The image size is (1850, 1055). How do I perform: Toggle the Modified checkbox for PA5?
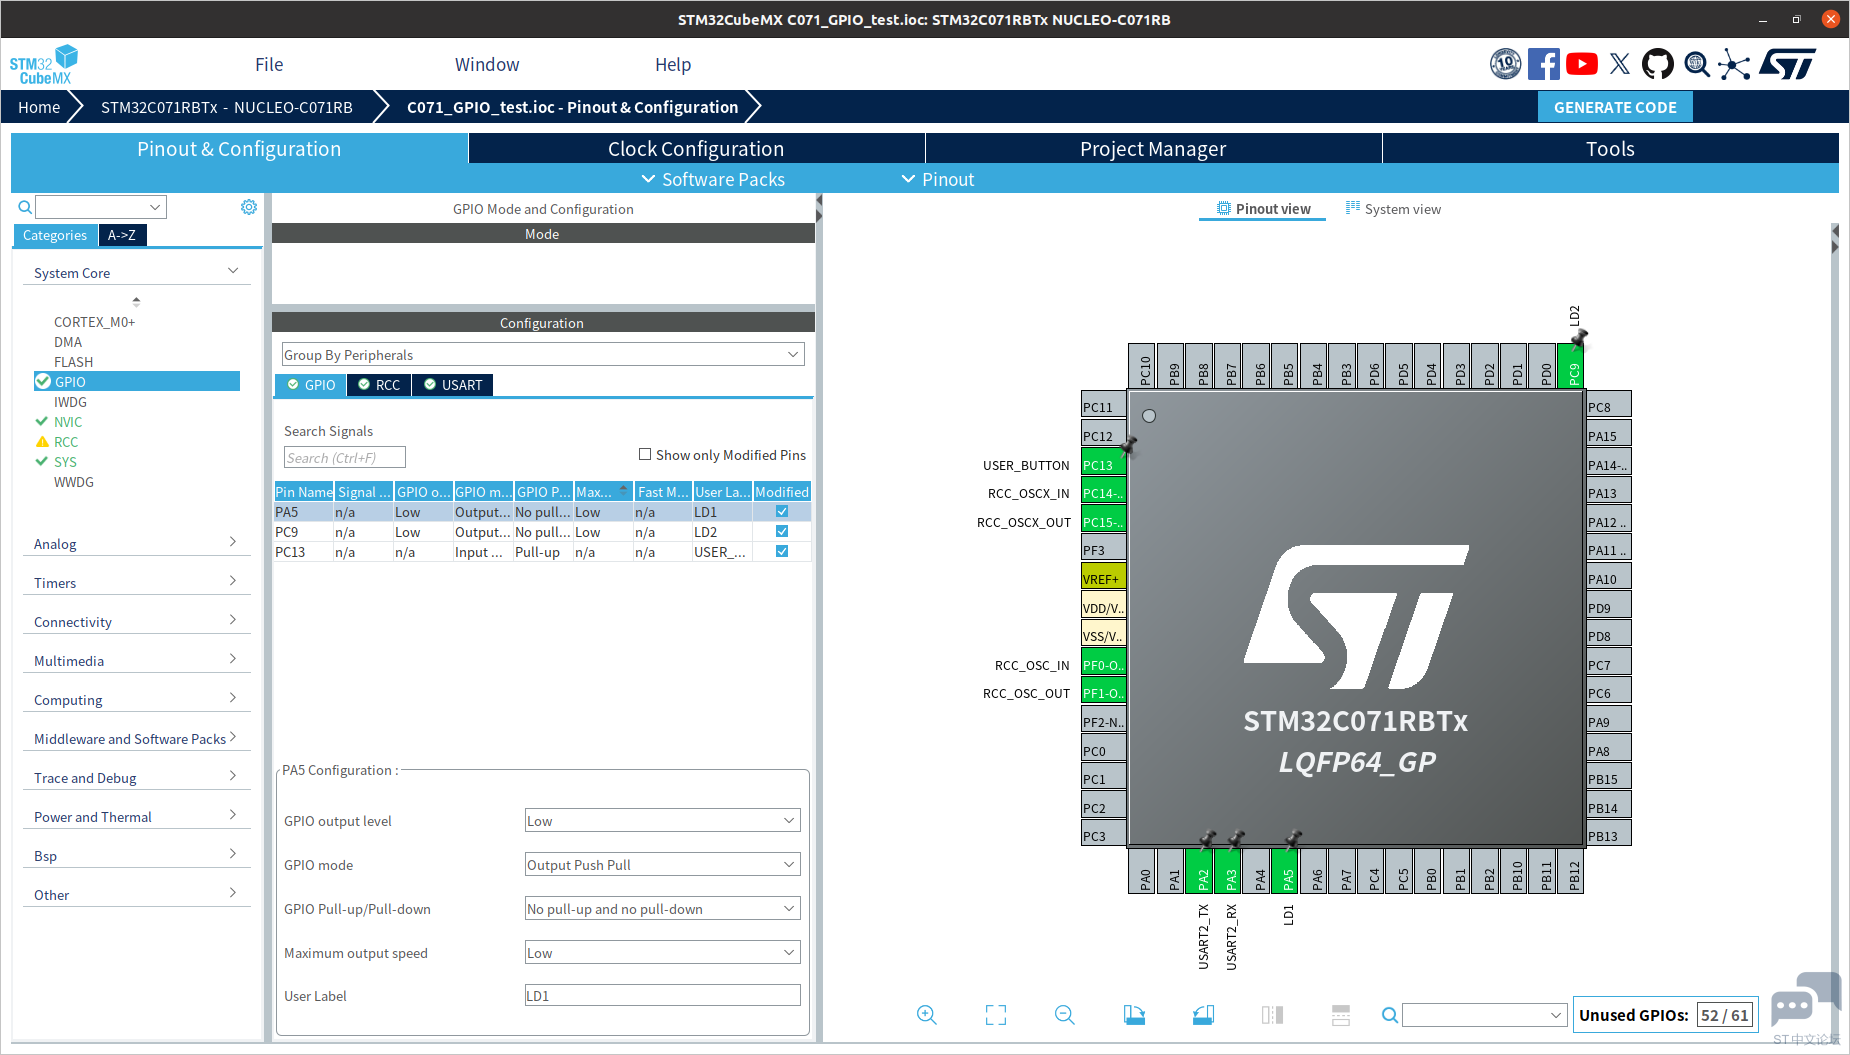coord(782,511)
